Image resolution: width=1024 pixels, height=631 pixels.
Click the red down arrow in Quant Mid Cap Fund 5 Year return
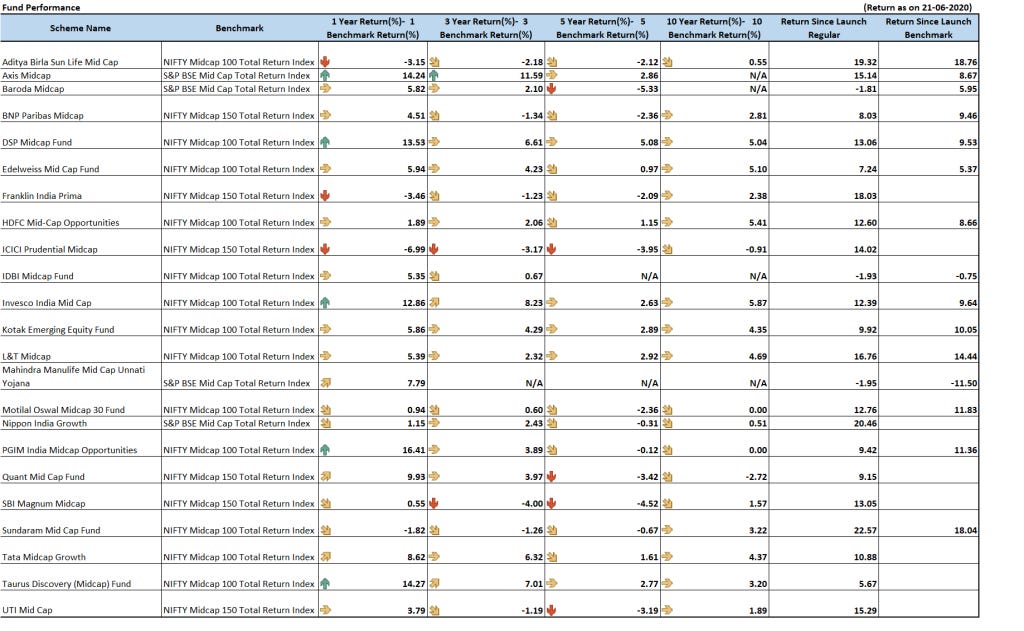tap(552, 476)
